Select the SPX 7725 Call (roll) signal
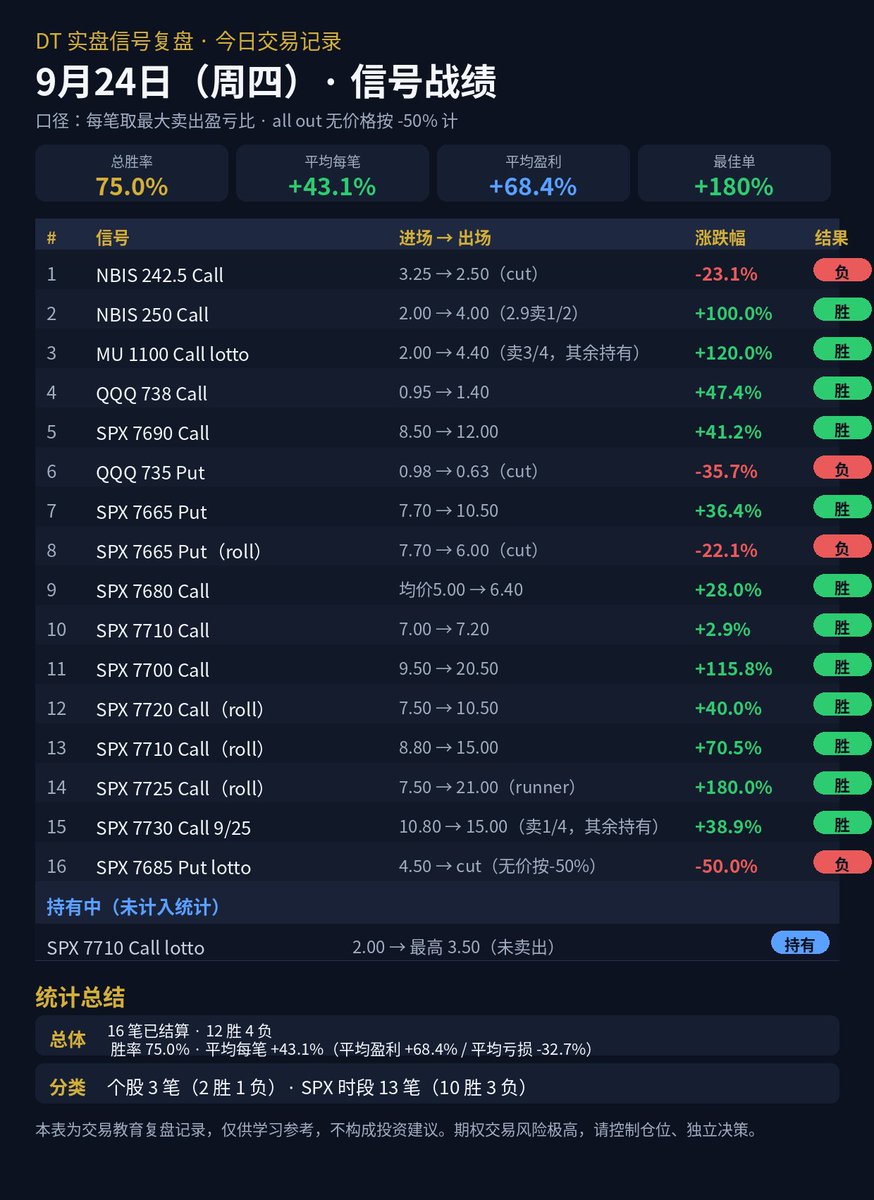Screen dimensions: 874x1200 click(x=180, y=788)
